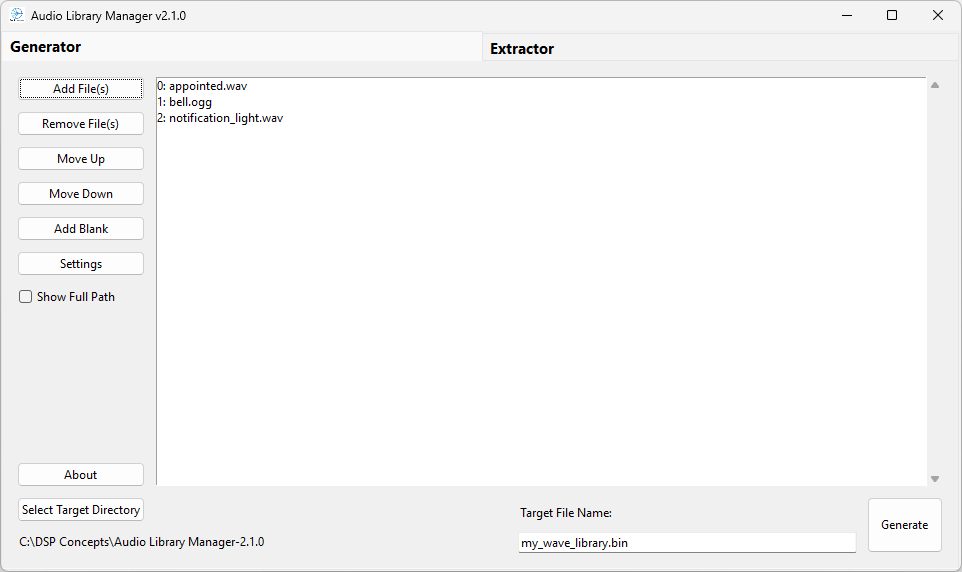Open the Settings dialog
This screenshot has height=572, width=962.
click(x=81, y=264)
